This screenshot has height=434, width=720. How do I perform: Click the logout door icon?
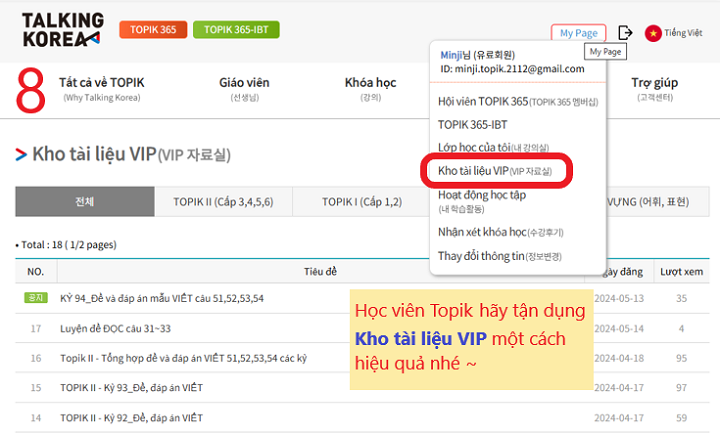tap(625, 33)
